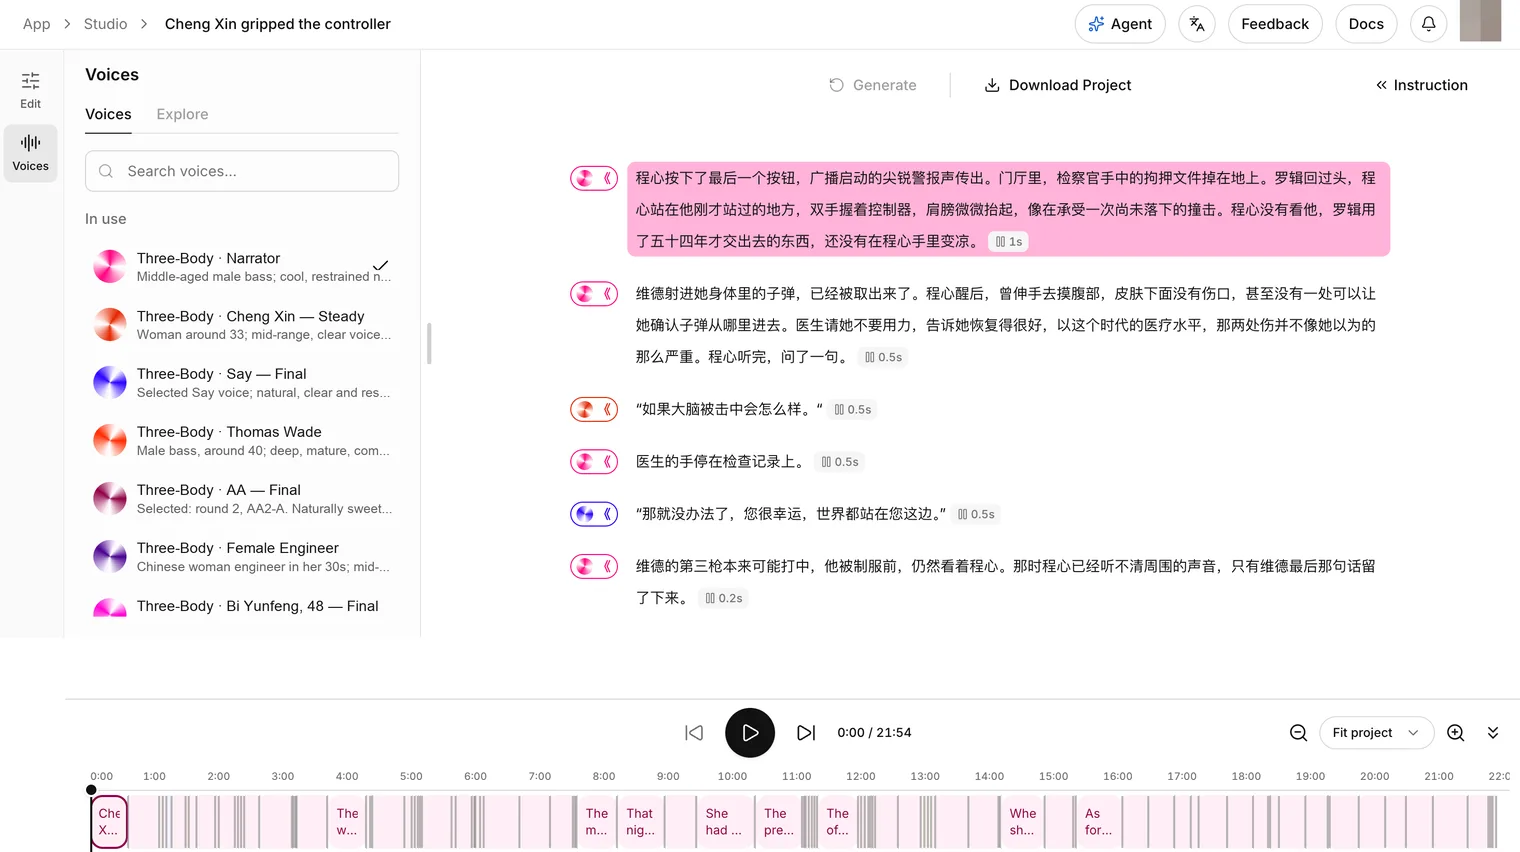Open voice selector for line 医生的手停在检查记录上
Image resolution: width=1520 pixels, height=852 pixels.
point(594,462)
